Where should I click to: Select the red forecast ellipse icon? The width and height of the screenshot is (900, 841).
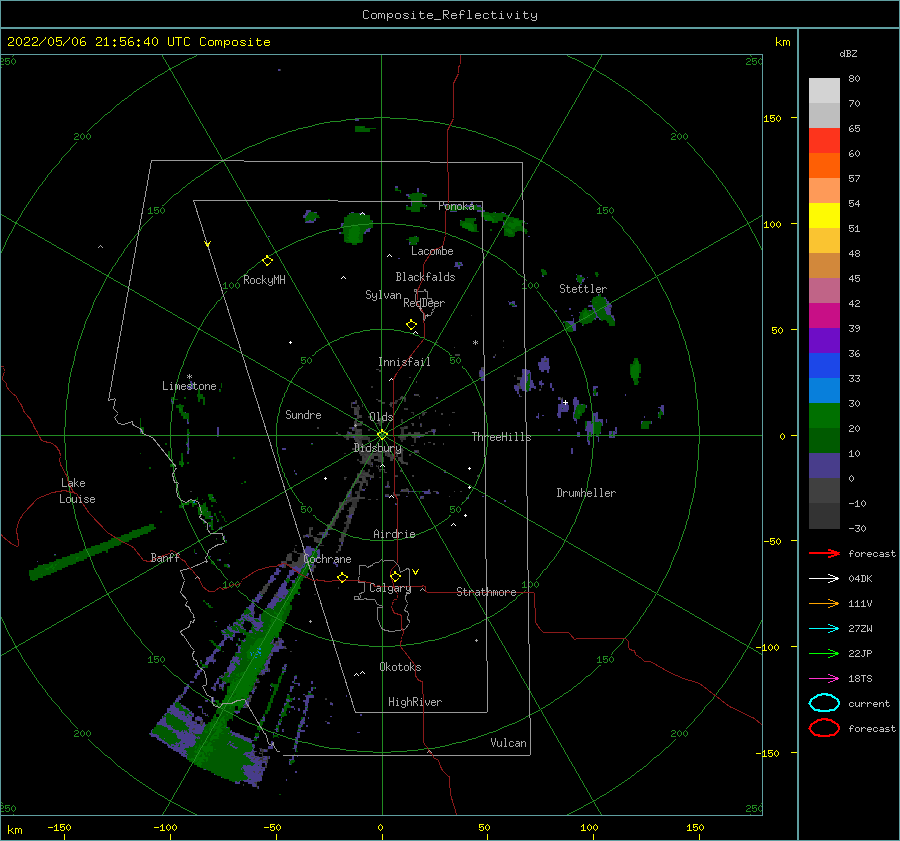coord(824,728)
